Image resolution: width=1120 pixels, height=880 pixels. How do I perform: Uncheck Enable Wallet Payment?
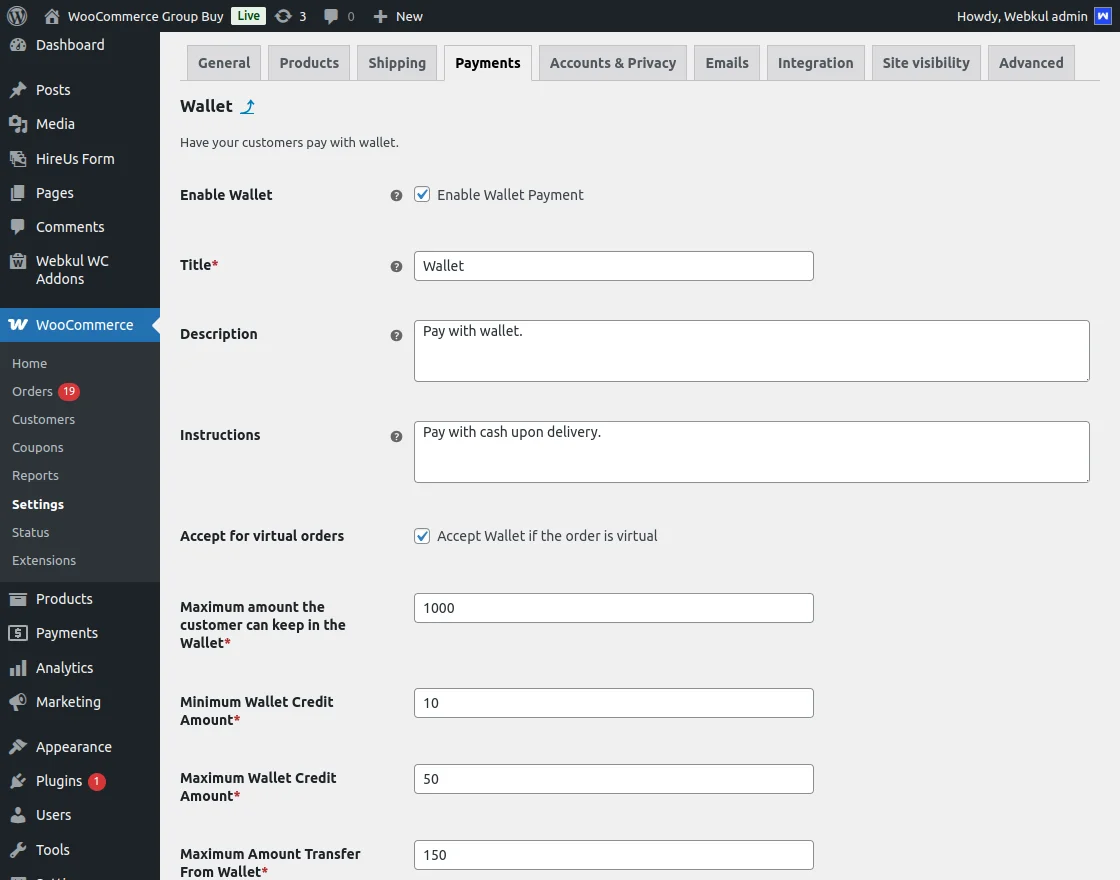[422, 195]
